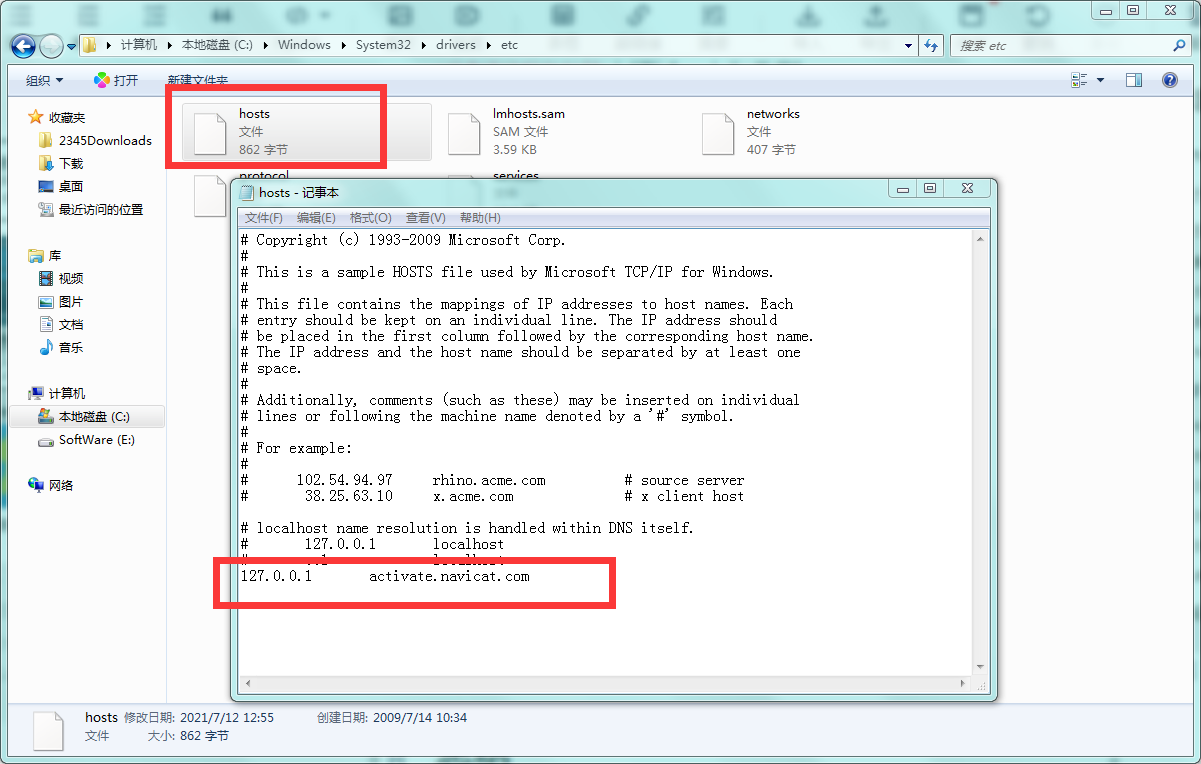Select the System32 breadcrumb segment
This screenshot has height=764, width=1201.
coord(383,45)
